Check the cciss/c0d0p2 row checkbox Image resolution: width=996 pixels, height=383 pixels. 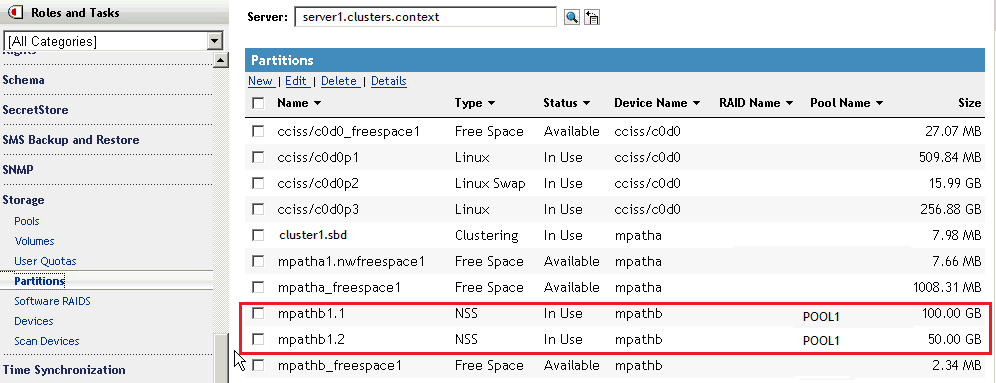pos(258,183)
